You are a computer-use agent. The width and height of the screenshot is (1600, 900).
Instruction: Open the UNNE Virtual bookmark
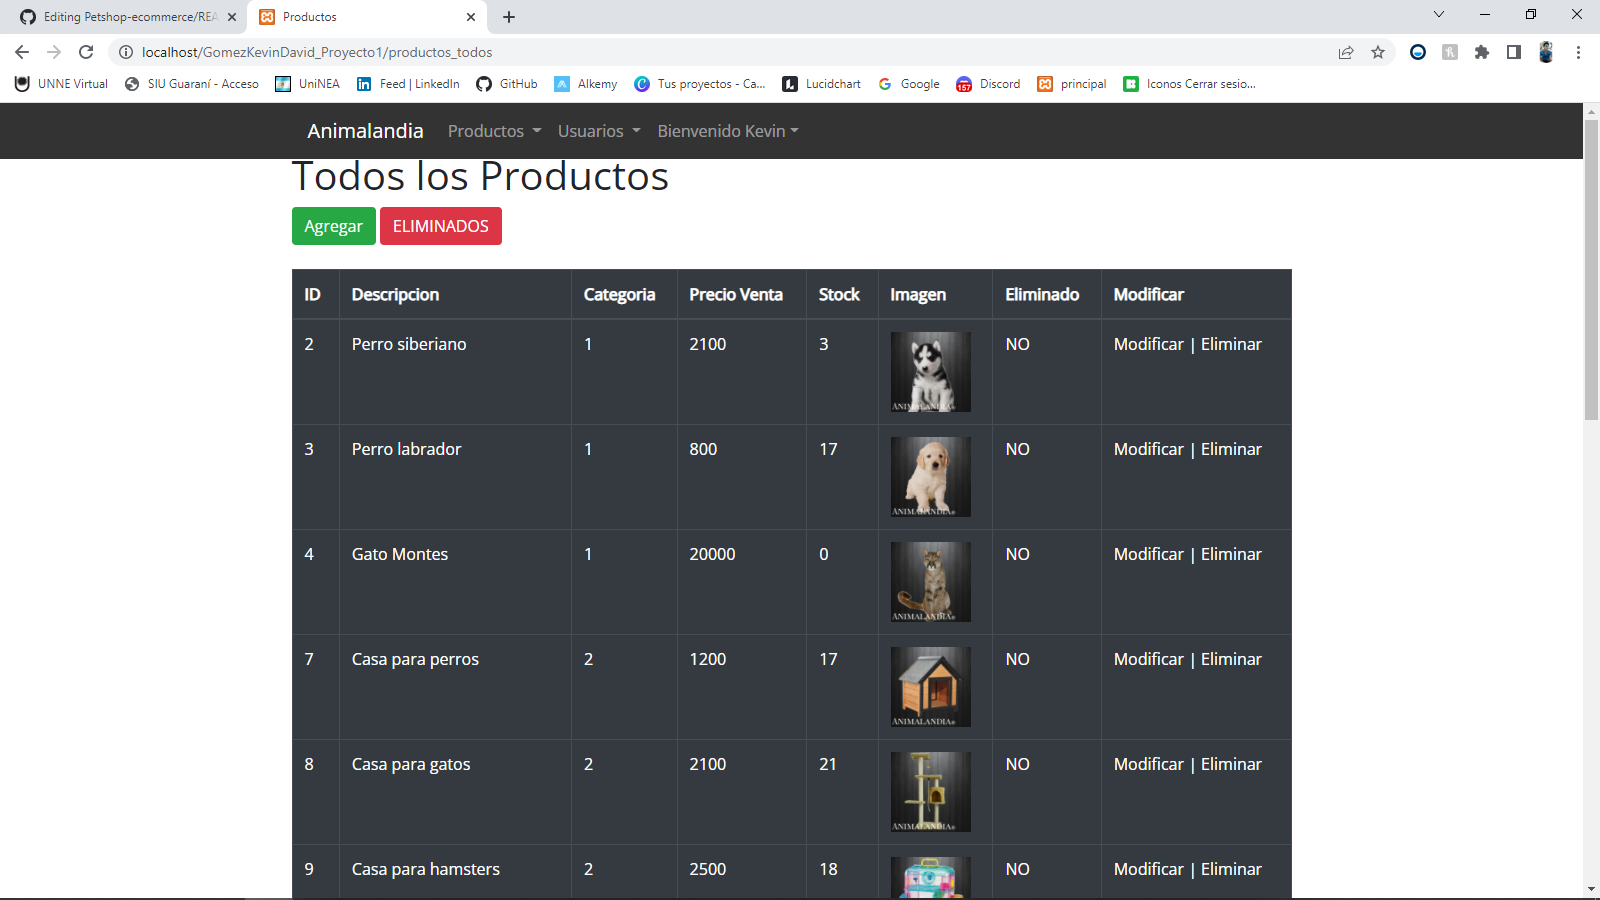pos(59,84)
